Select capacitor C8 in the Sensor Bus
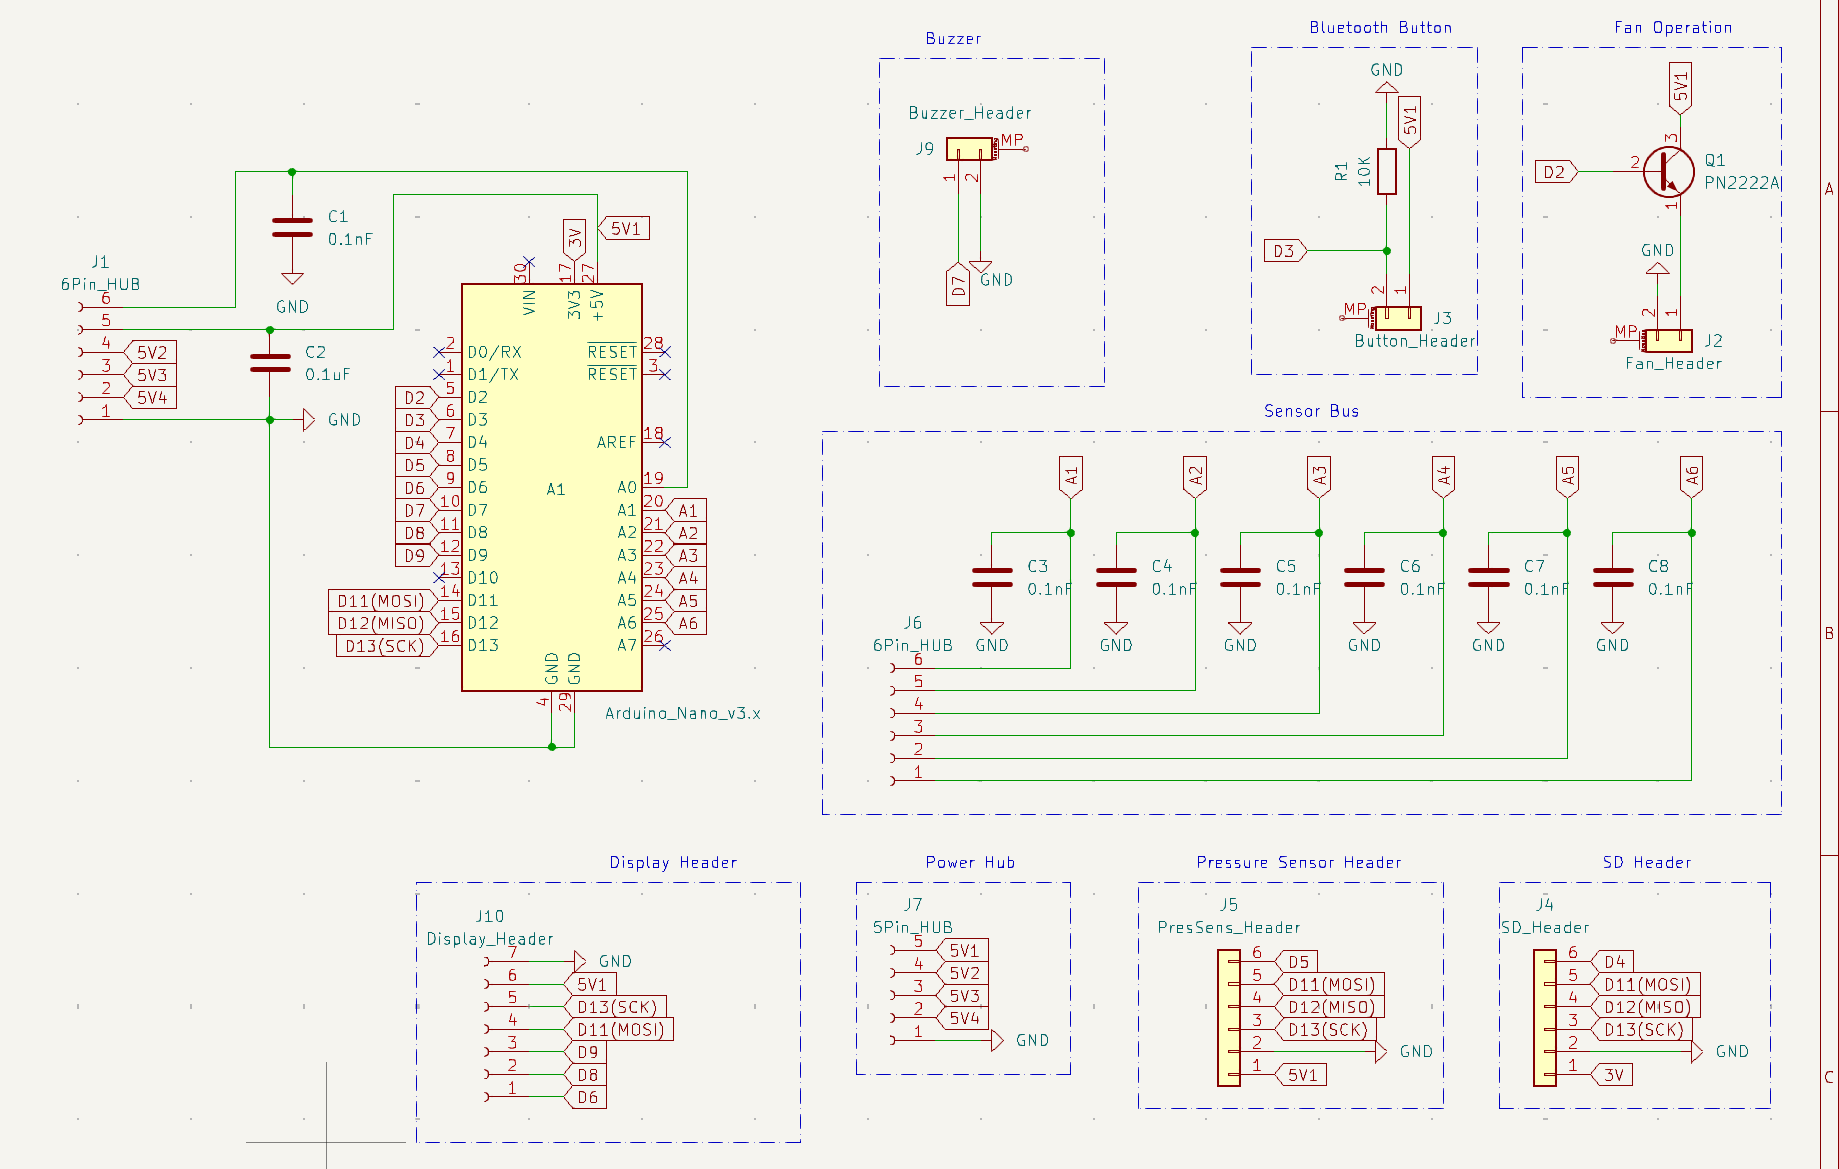This screenshot has height=1169, width=1839. pyautogui.click(x=1612, y=577)
